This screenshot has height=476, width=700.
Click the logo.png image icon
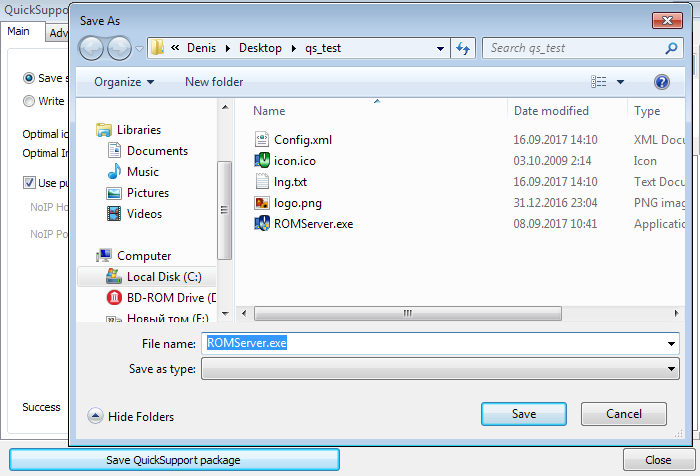point(262,203)
